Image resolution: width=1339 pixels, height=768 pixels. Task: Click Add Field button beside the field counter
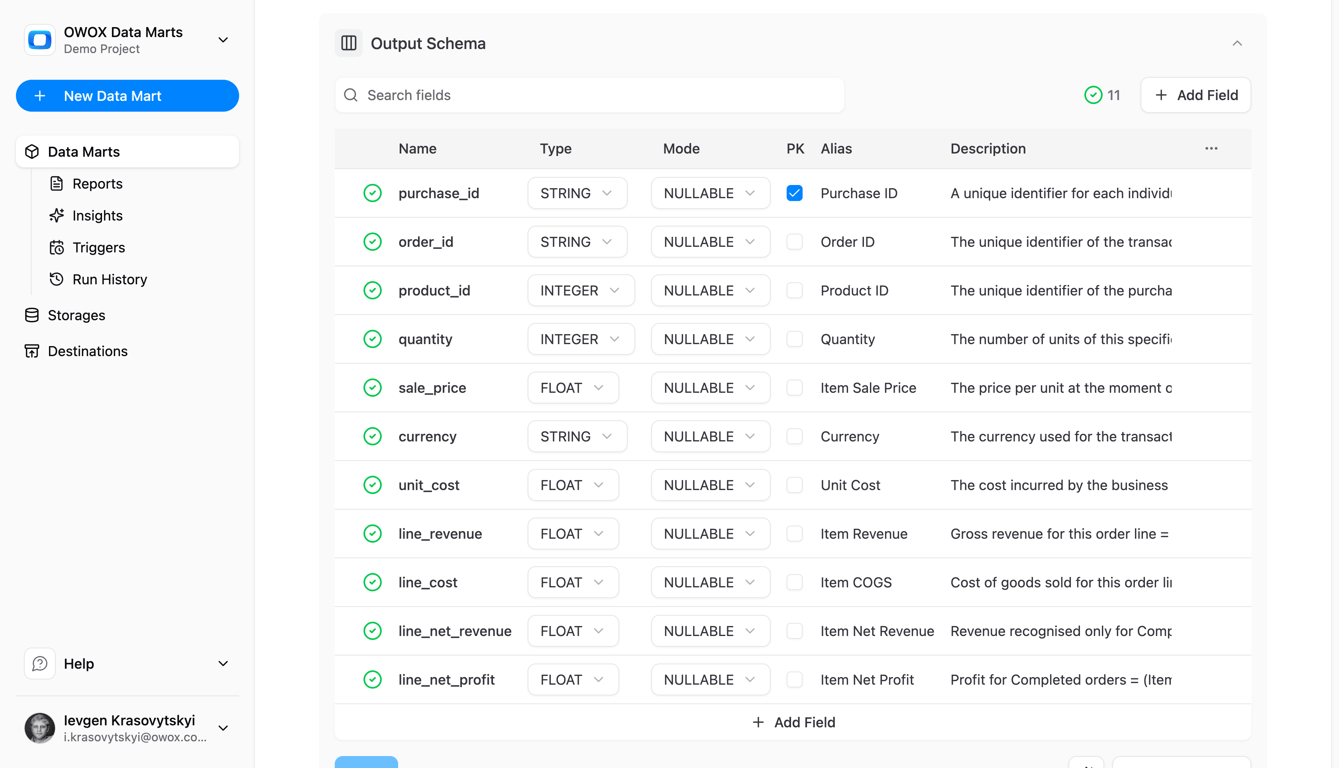1196,95
